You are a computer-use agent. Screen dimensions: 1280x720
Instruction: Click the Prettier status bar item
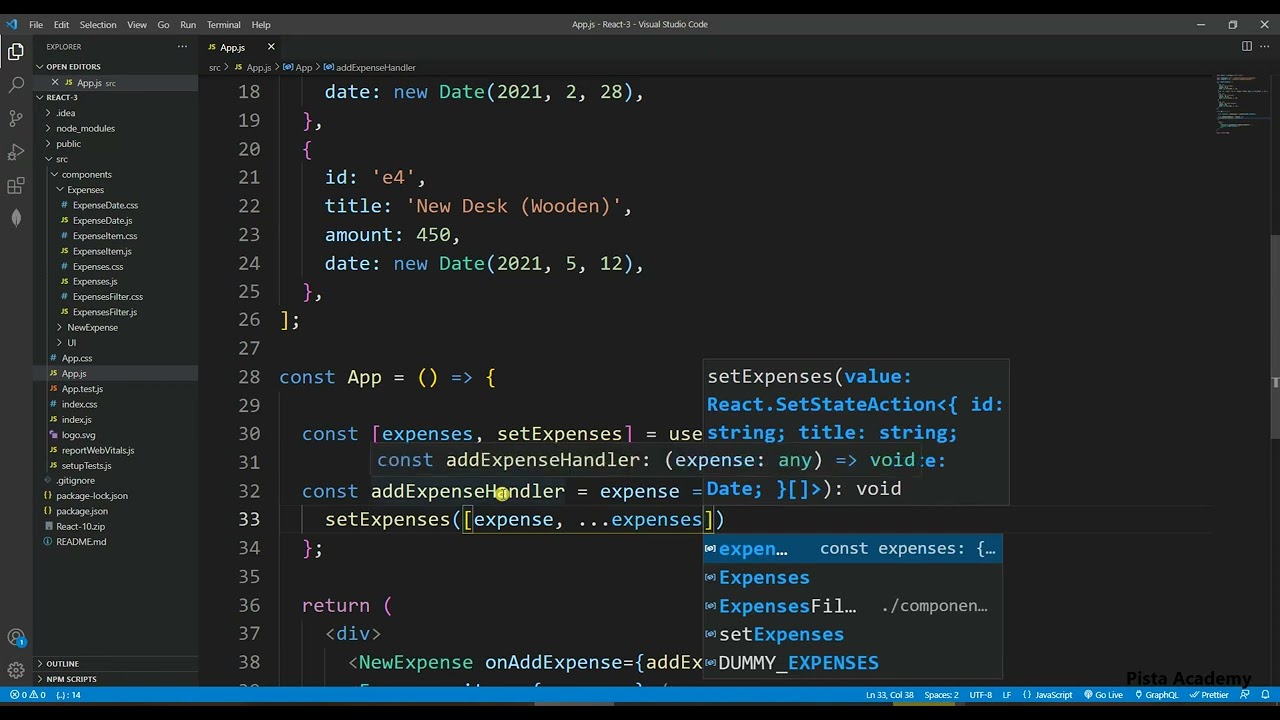coord(1208,695)
